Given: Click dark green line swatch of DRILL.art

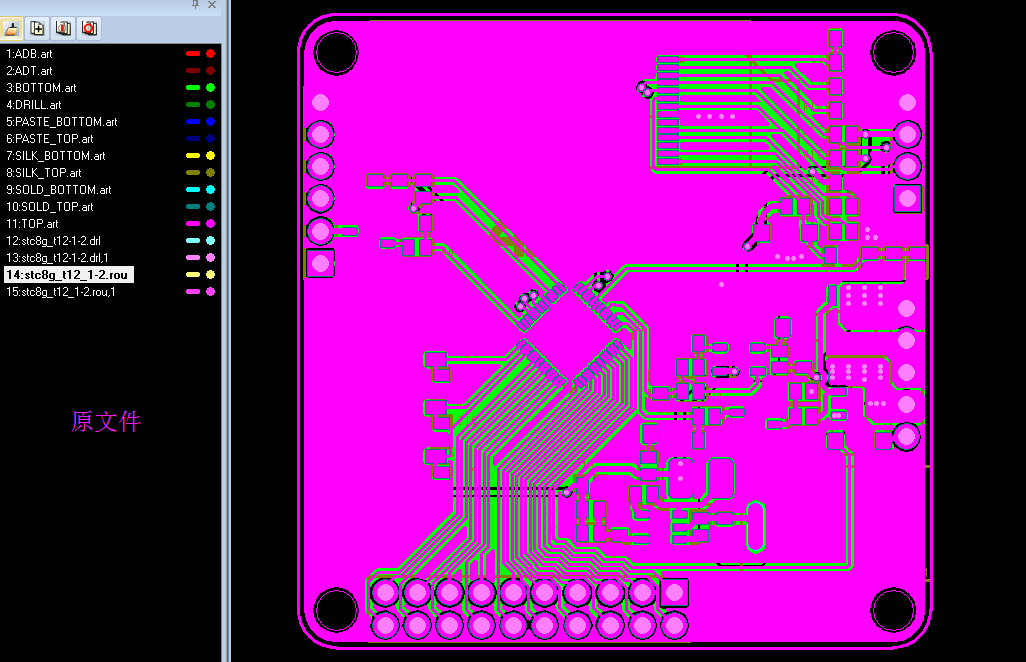Looking at the screenshot, I should (193, 105).
